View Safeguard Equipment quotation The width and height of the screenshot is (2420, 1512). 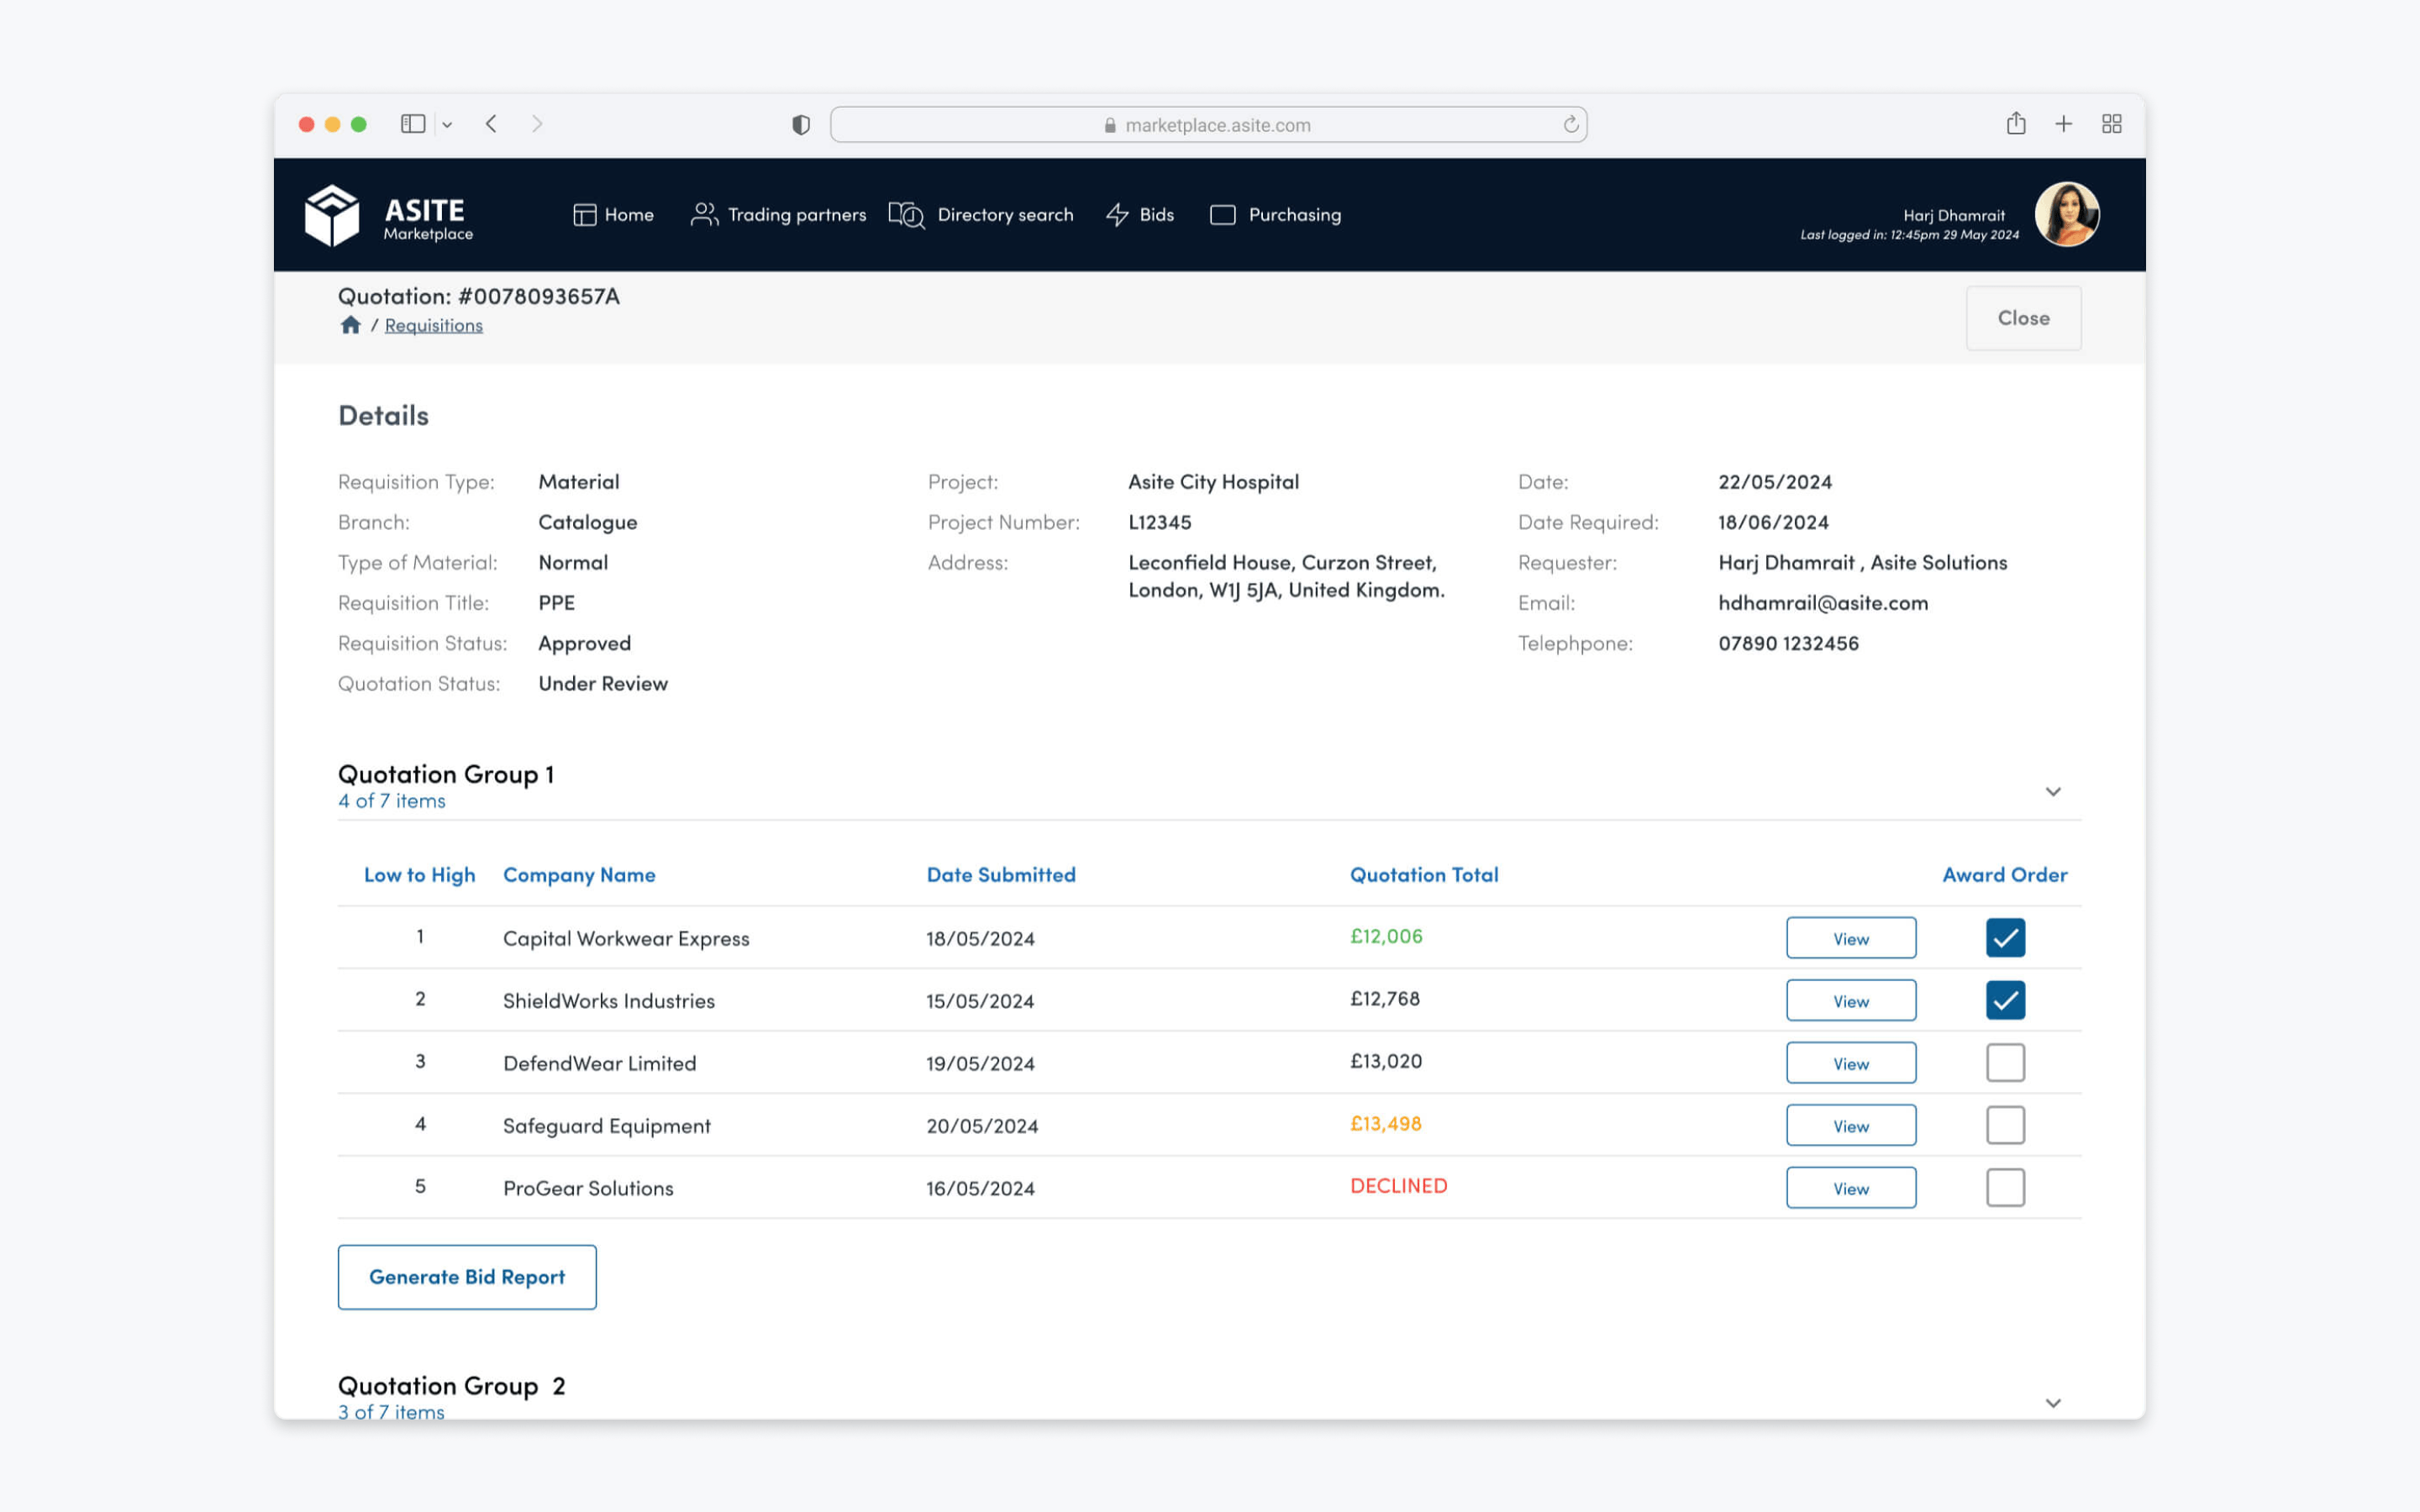click(x=1851, y=1125)
